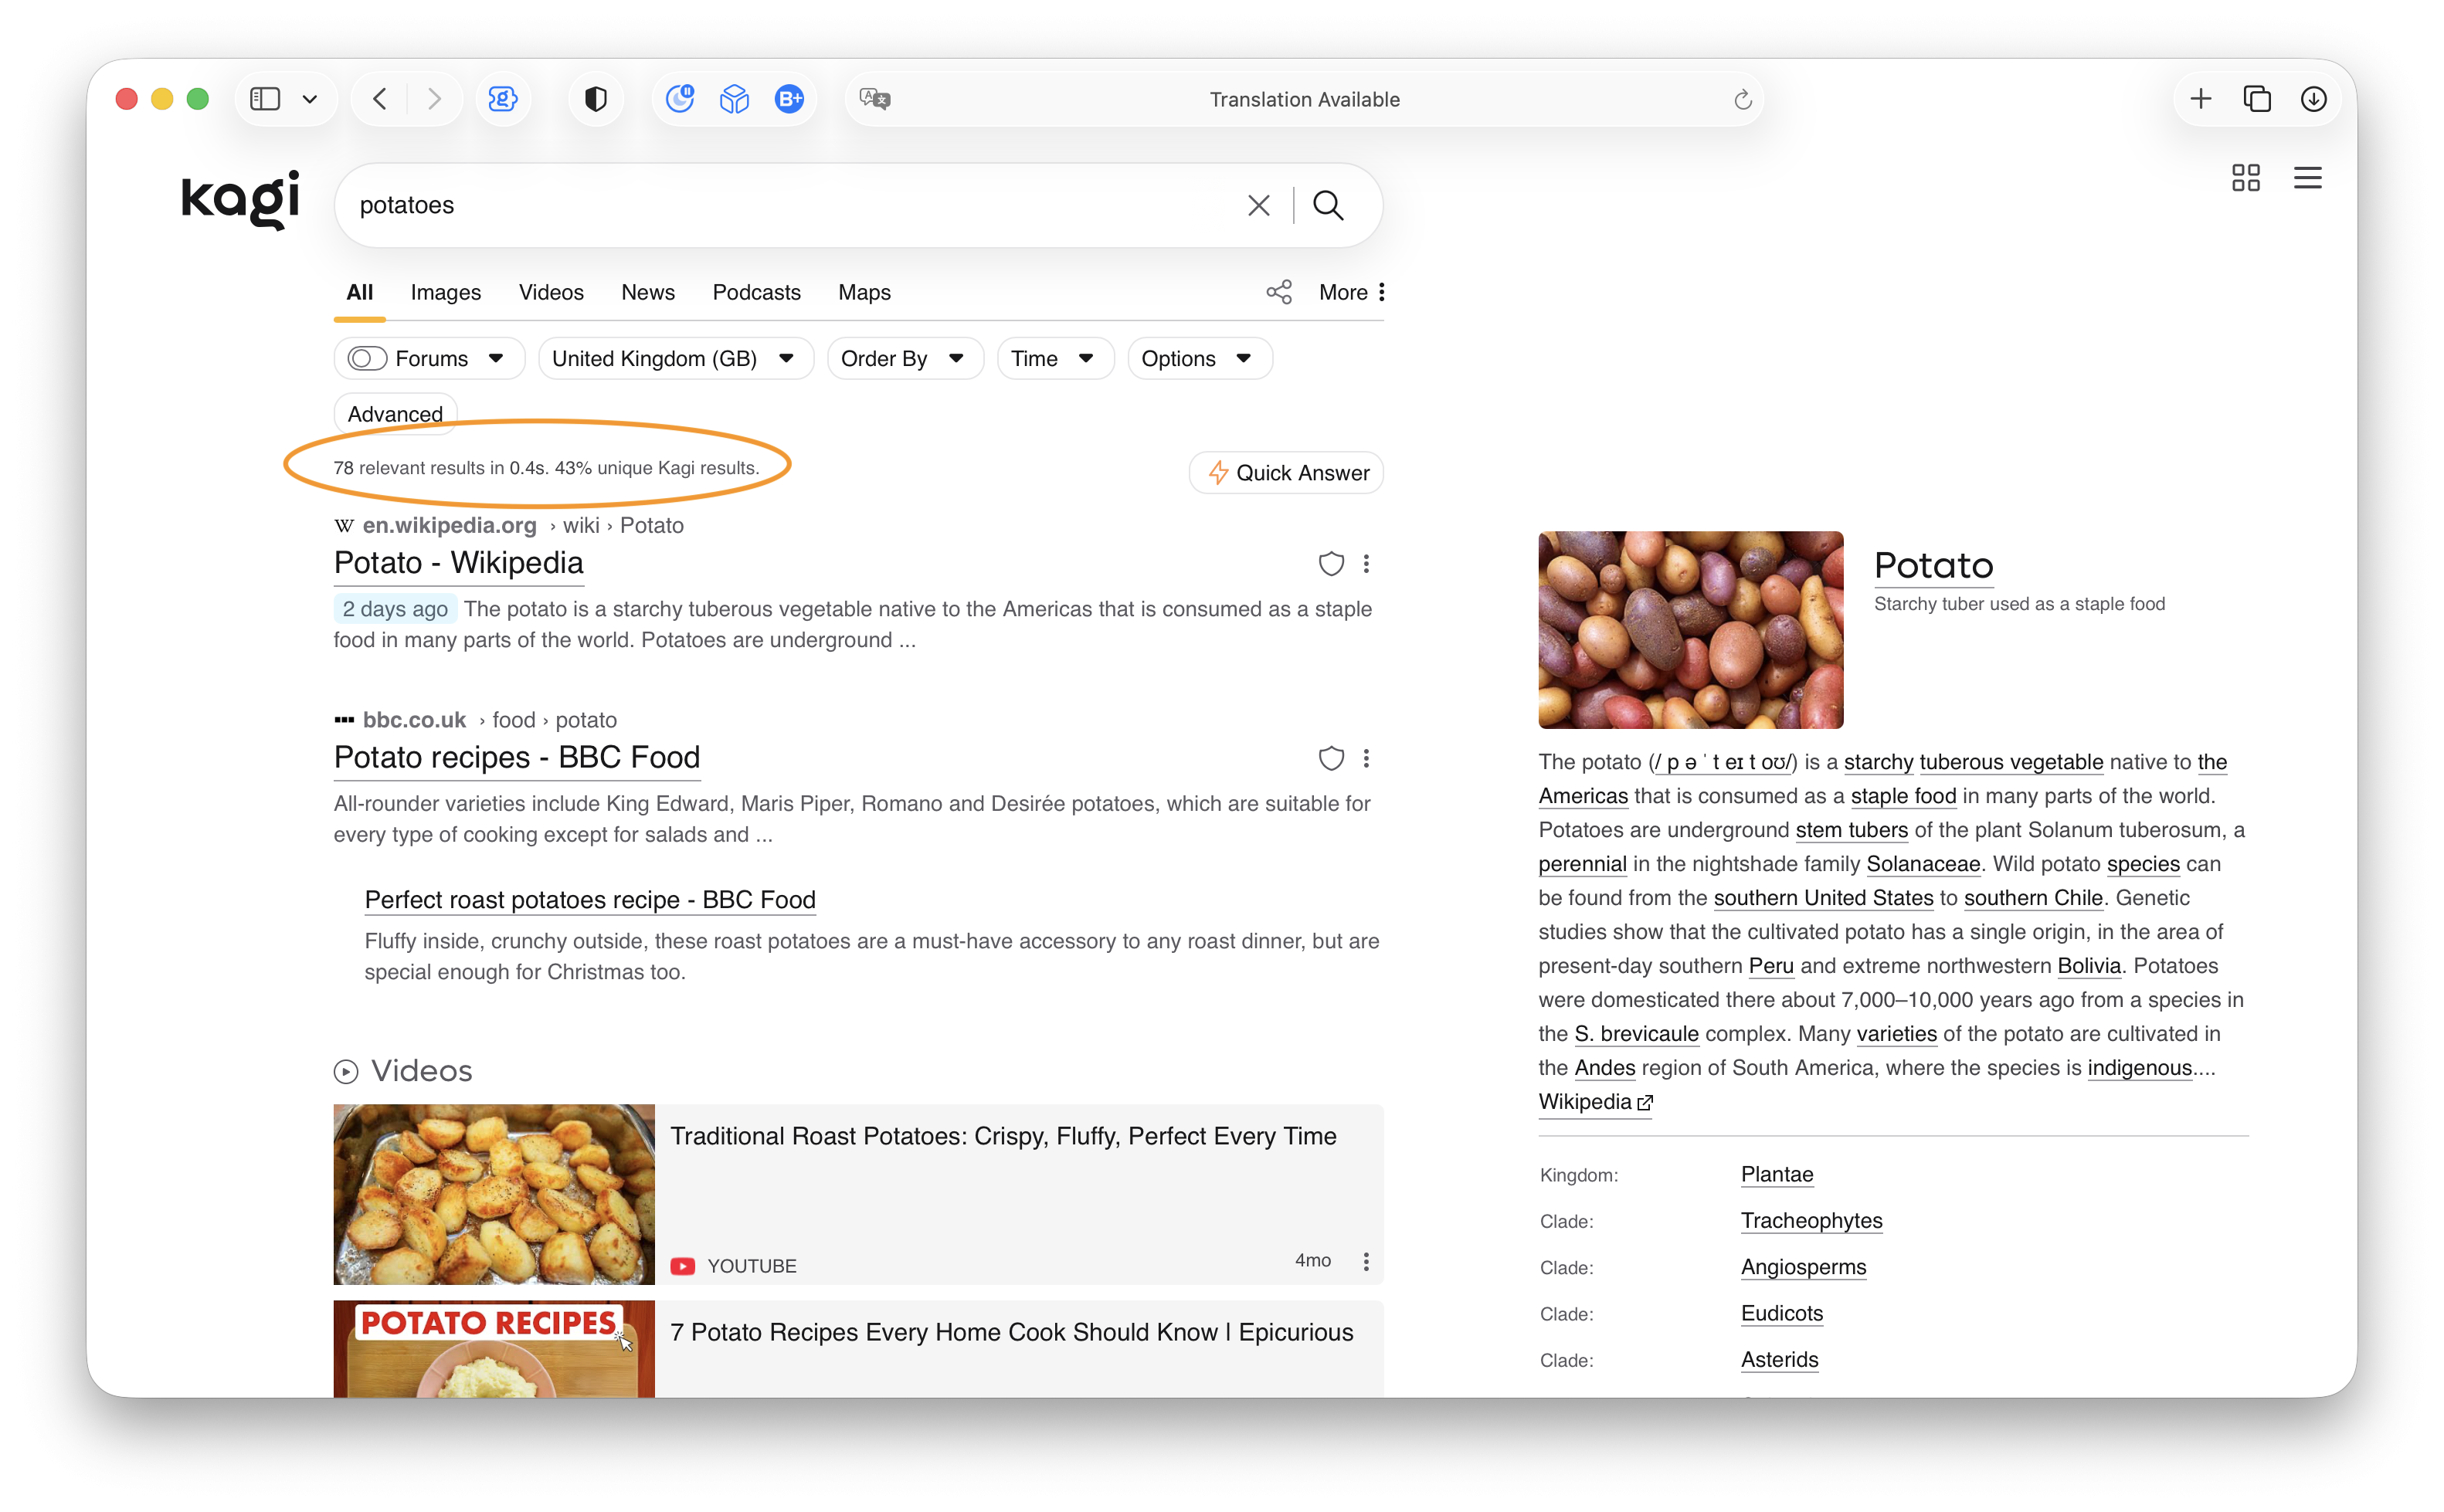Open the blue cube extension icon
Image resolution: width=2444 pixels, height=1512 pixels.
point(735,99)
